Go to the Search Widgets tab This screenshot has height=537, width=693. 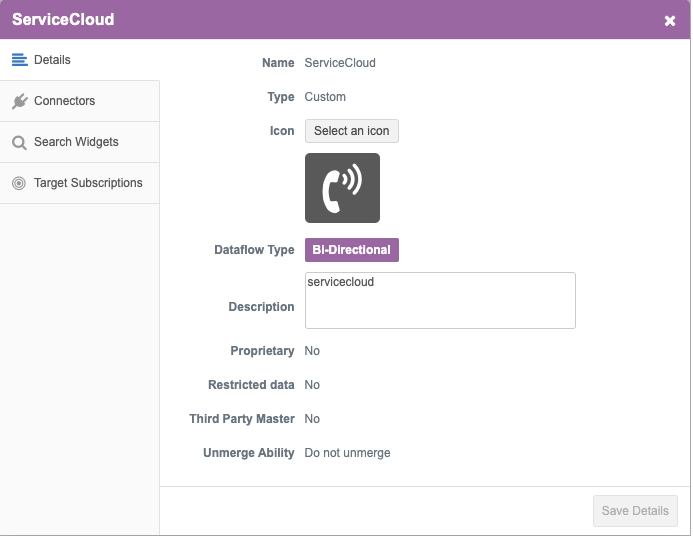tap(76, 142)
